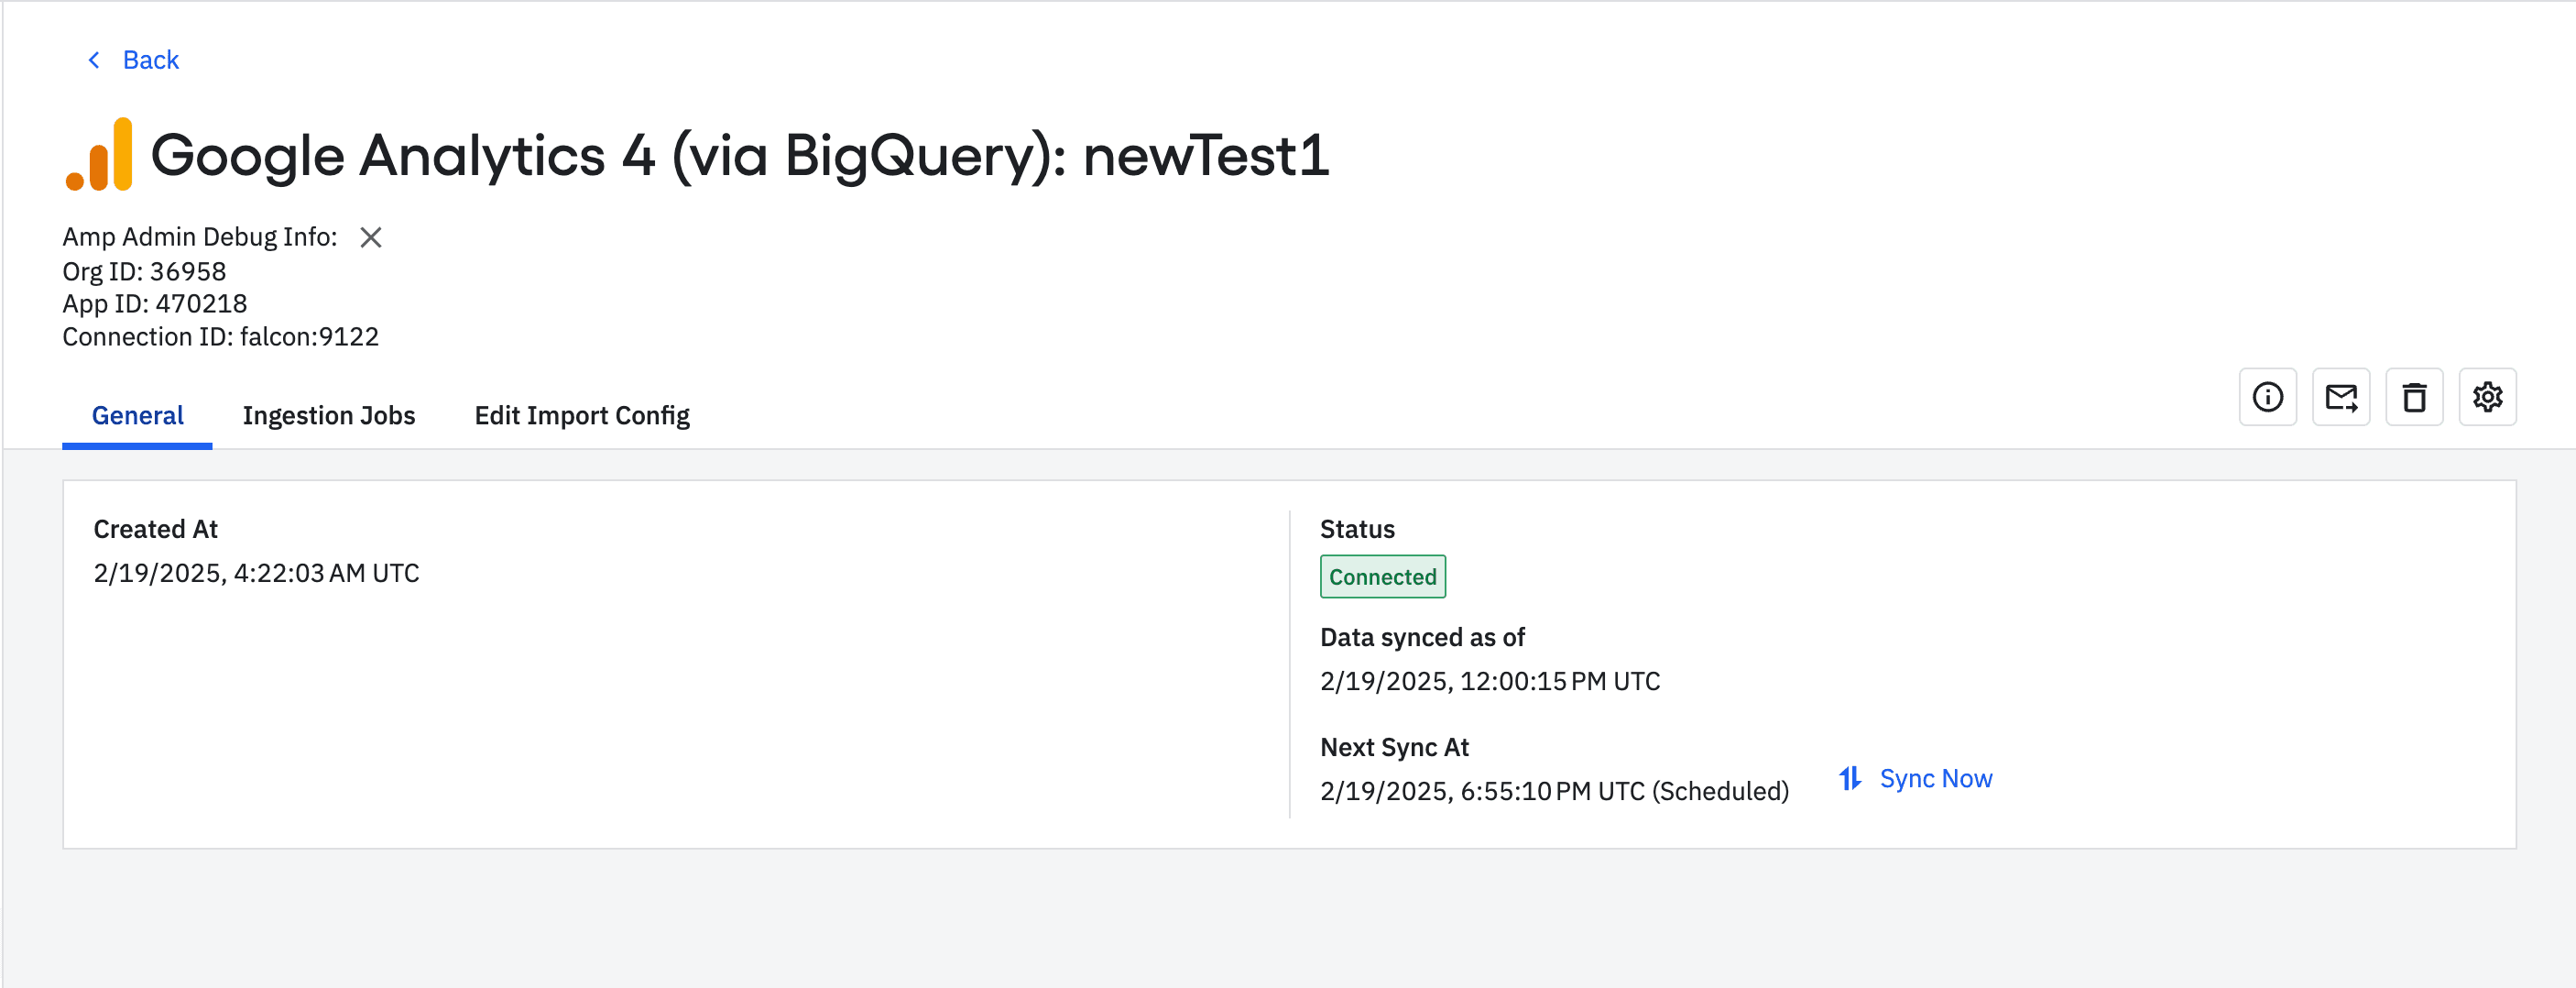The height and width of the screenshot is (988, 2576).
Task: Switch to the Ingestion Jobs tab
Action: (x=328, y=415)
